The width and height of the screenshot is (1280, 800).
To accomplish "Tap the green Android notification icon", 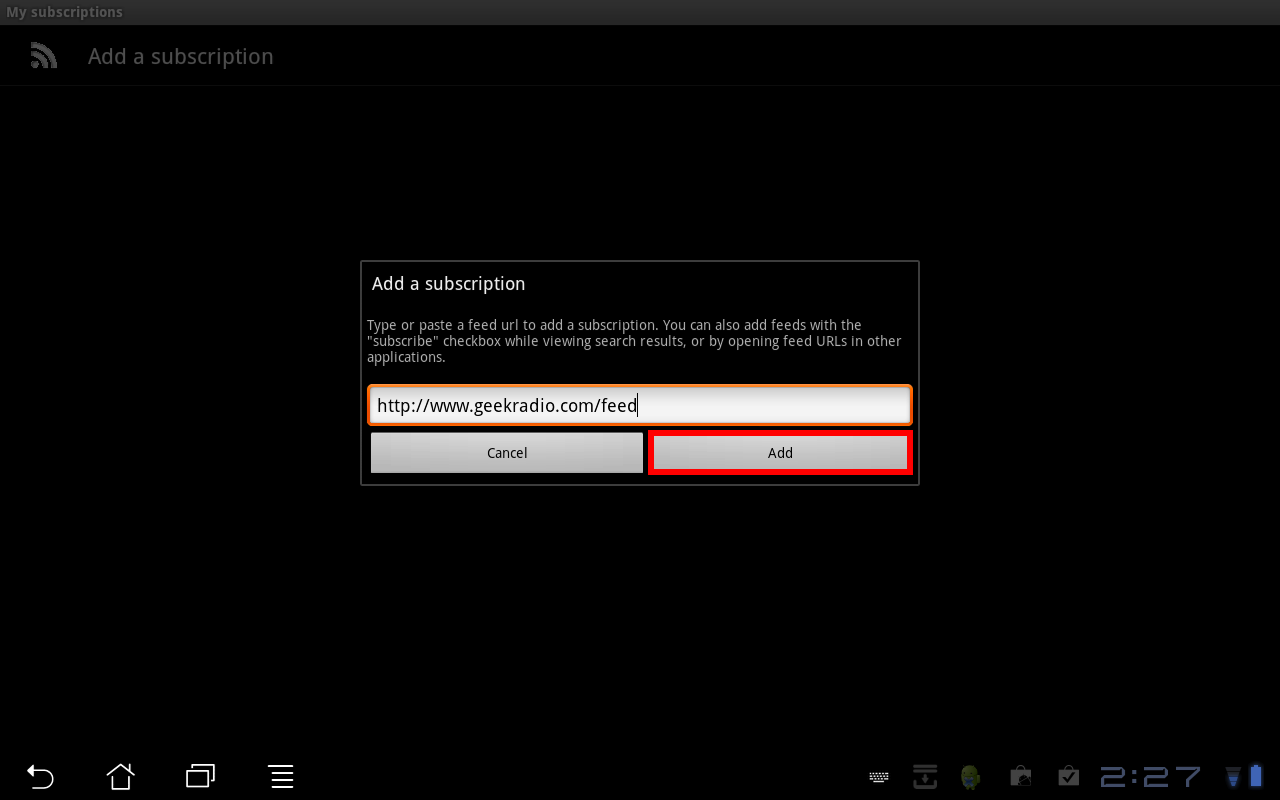I will 969,776.
